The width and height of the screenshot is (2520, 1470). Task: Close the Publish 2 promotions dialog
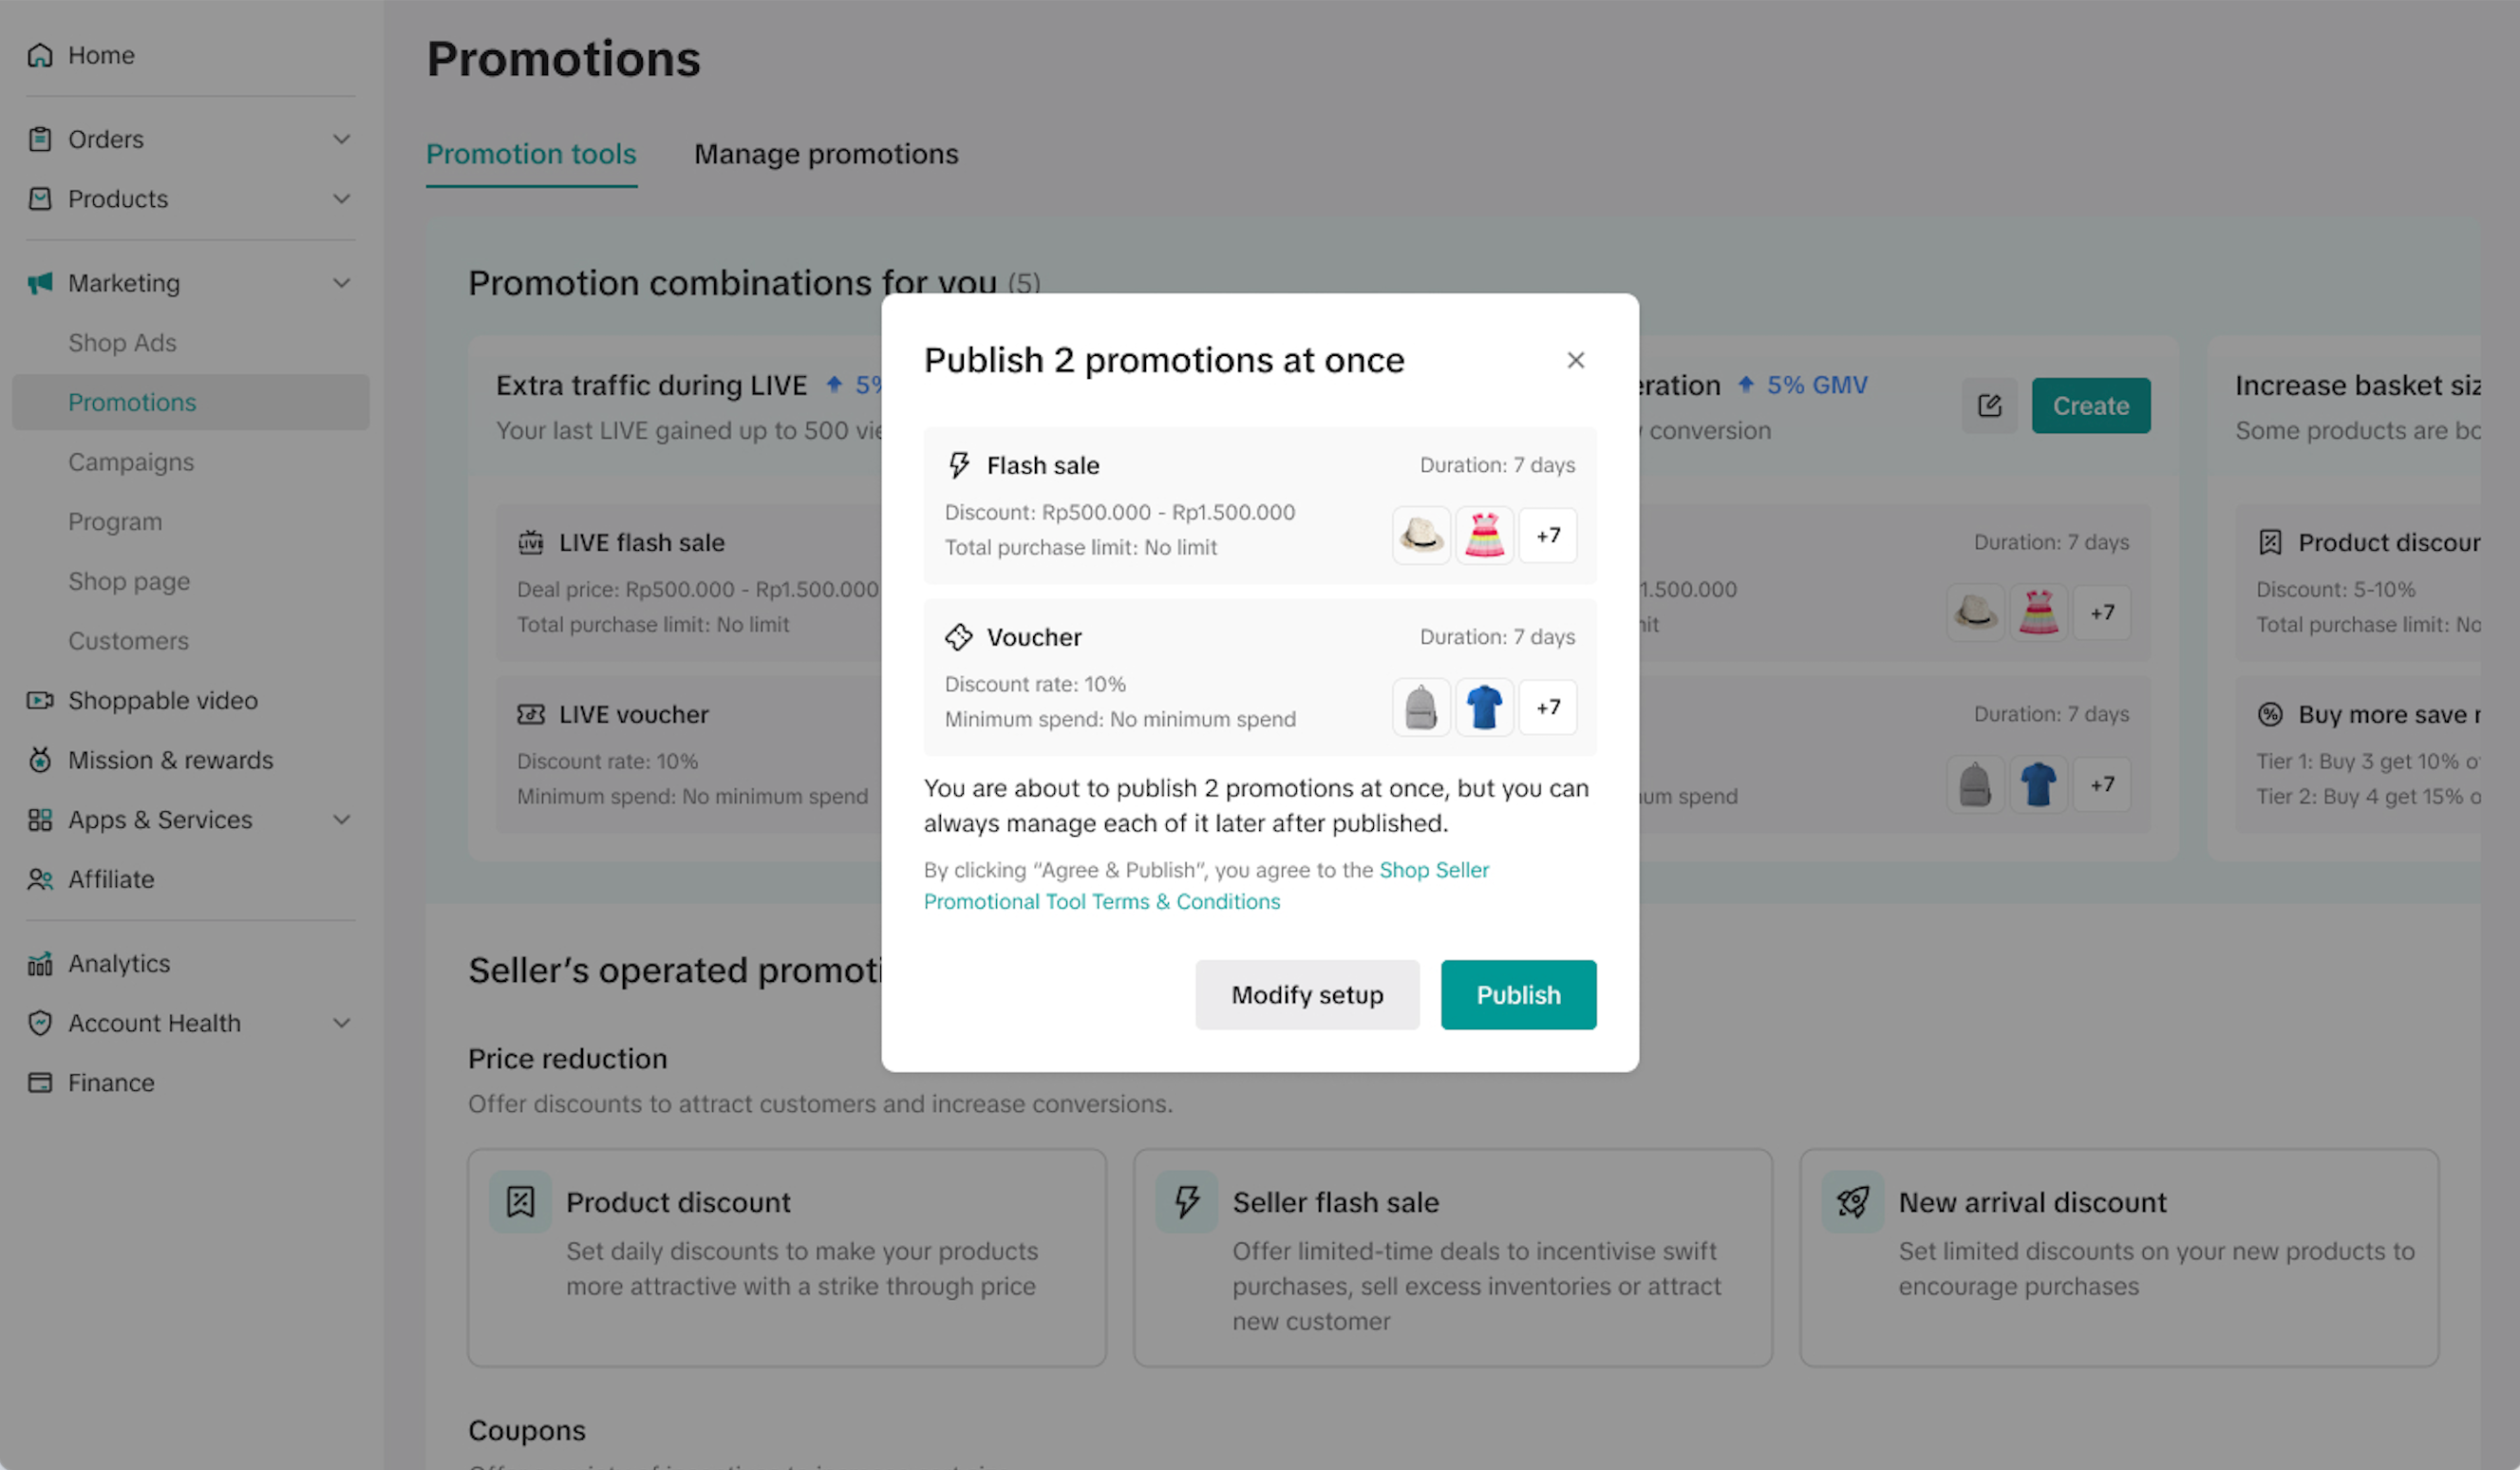(1575, 360)
